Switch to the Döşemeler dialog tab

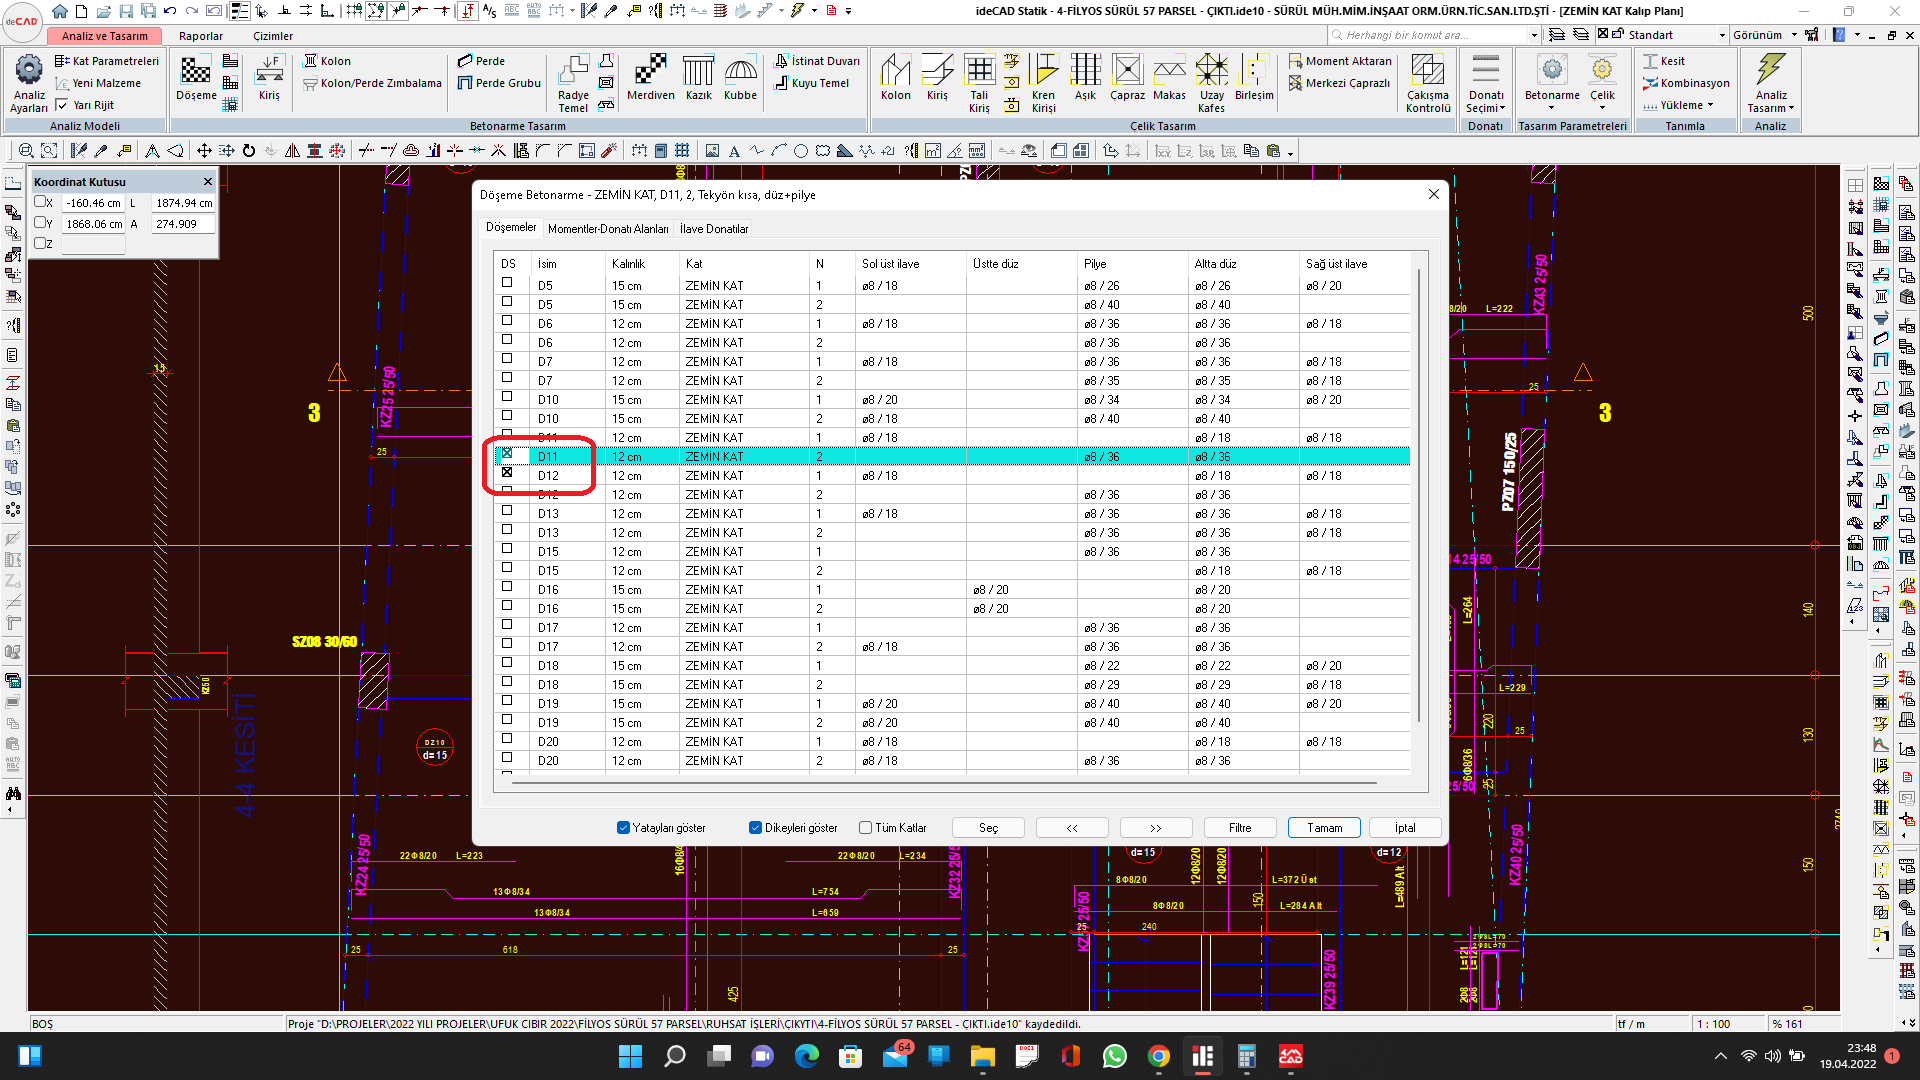tap(511, 228)
